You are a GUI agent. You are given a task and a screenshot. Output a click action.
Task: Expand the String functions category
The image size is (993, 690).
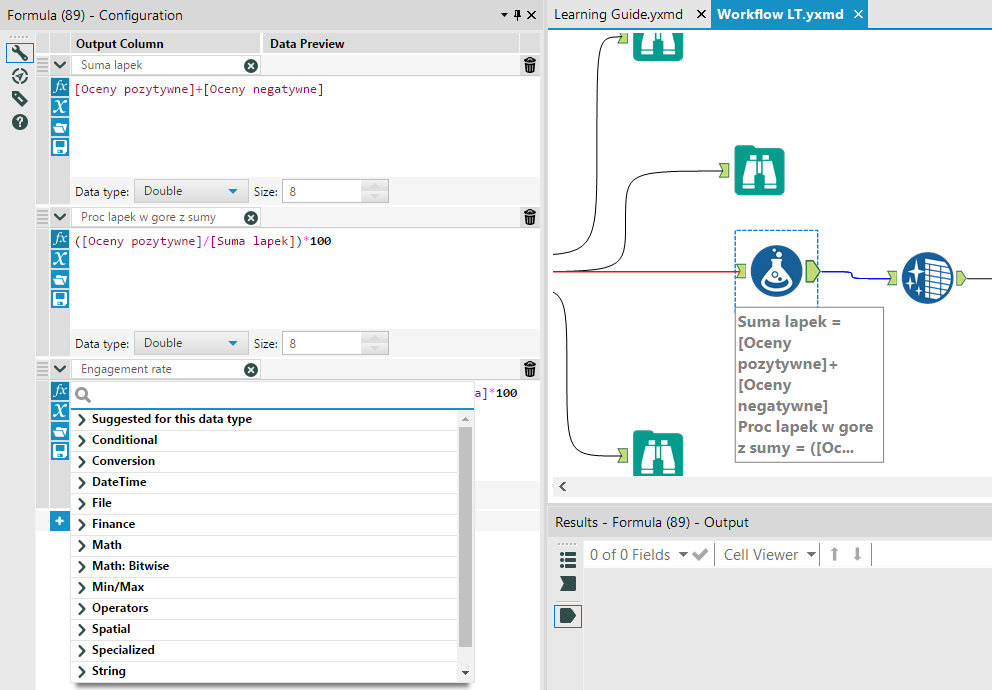coord(108,671)
